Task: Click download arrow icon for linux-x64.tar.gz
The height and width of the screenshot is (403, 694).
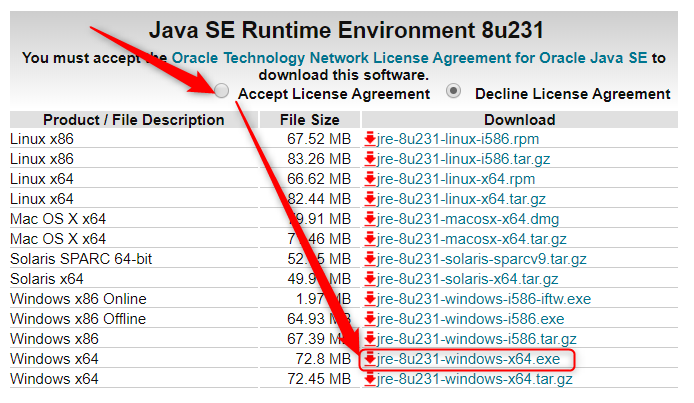Action: 370,199
